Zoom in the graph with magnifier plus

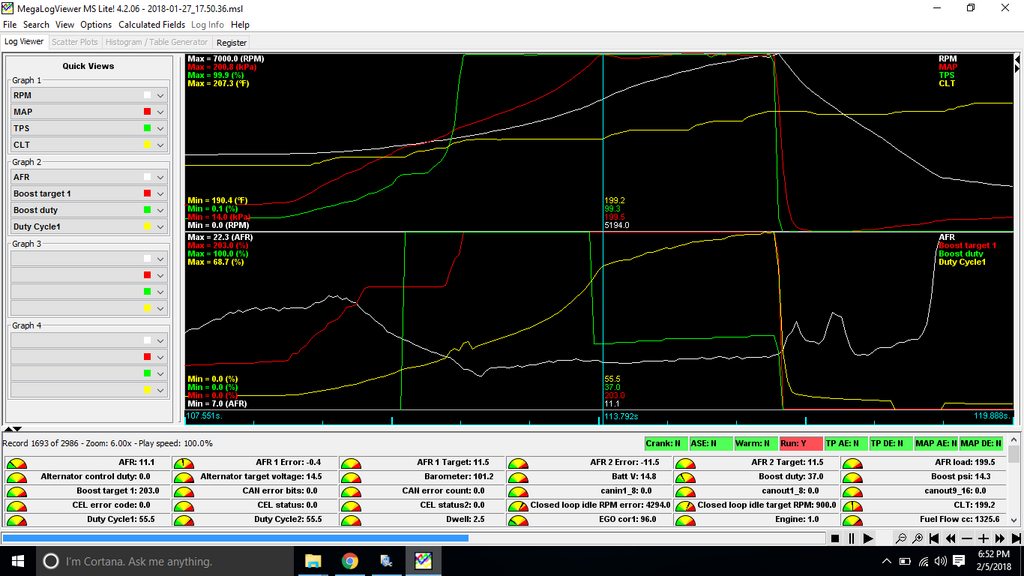(918, 539)
